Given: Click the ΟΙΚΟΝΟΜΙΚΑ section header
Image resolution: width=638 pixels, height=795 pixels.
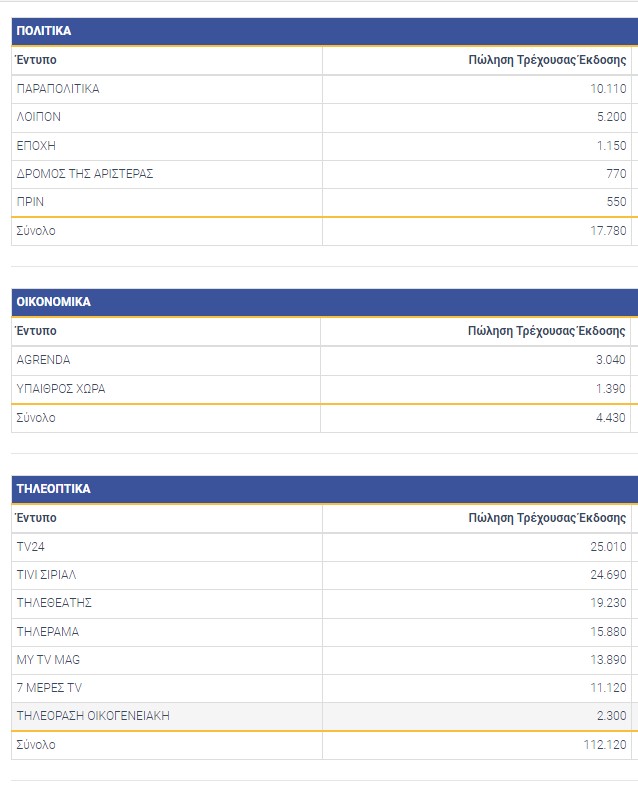Looking at the screenshot, I should click(x=54, y=302).
